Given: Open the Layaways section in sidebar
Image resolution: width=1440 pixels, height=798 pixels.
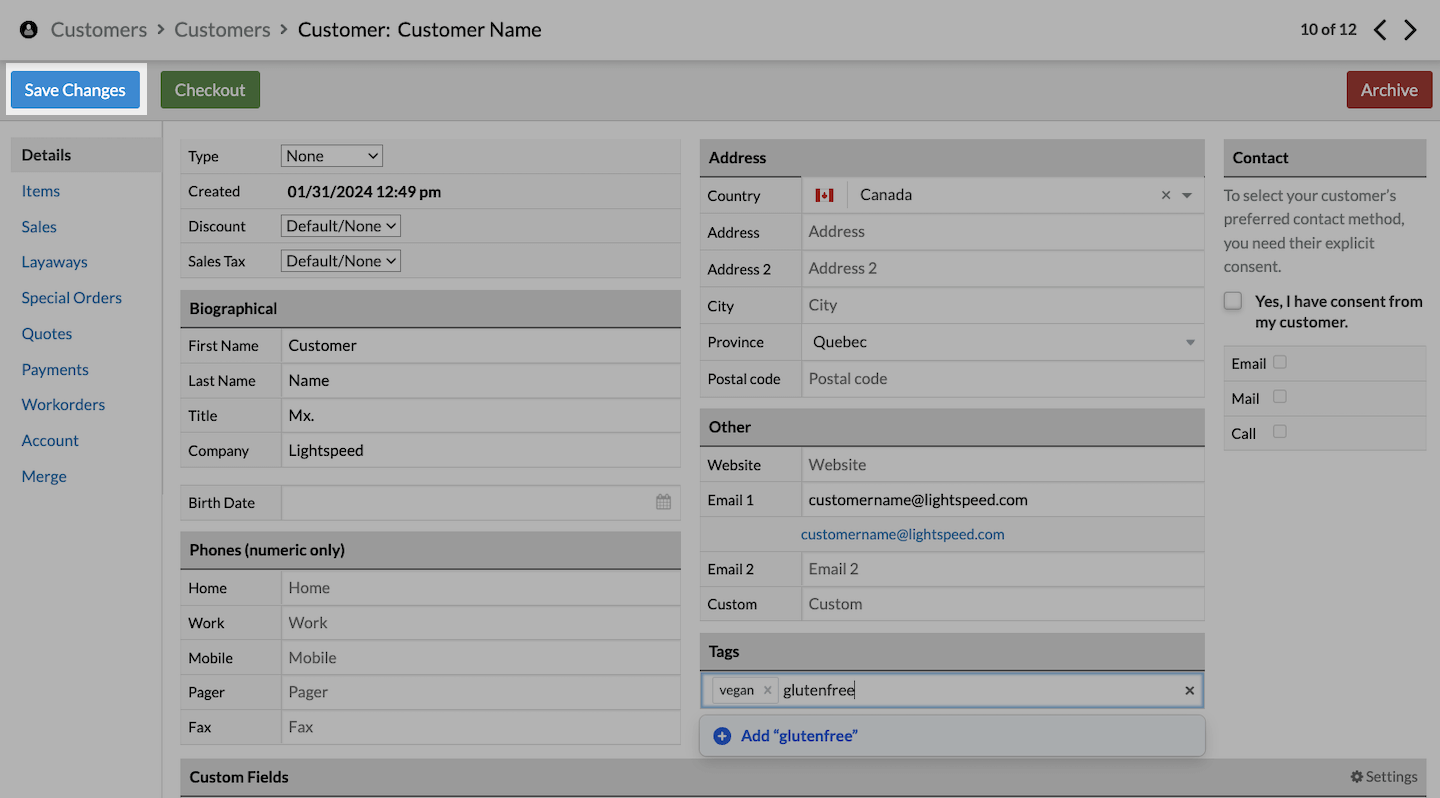Looking at the screenshot, I should (55, 262).
